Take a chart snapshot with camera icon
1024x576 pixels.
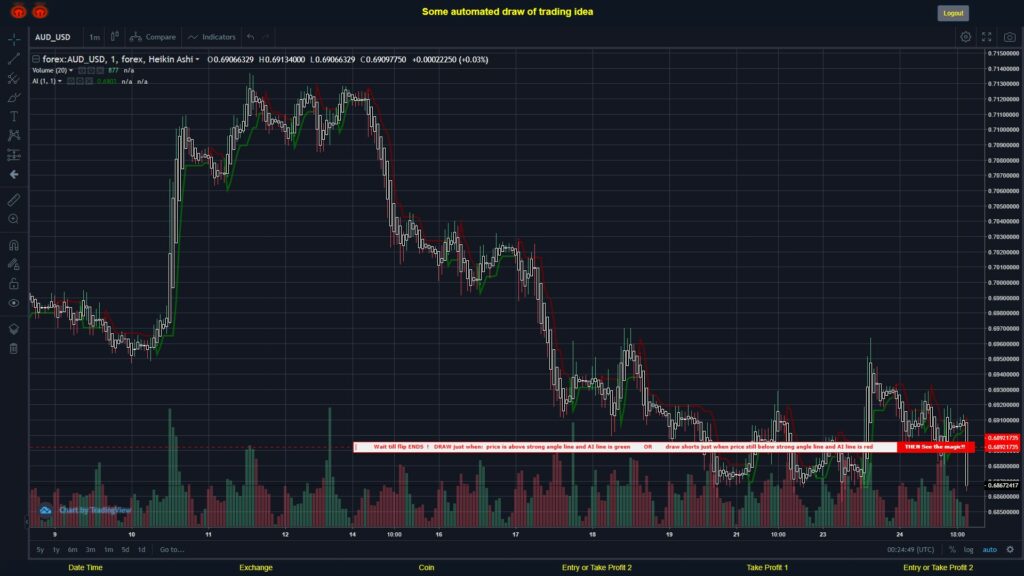tap(1010, 37)
